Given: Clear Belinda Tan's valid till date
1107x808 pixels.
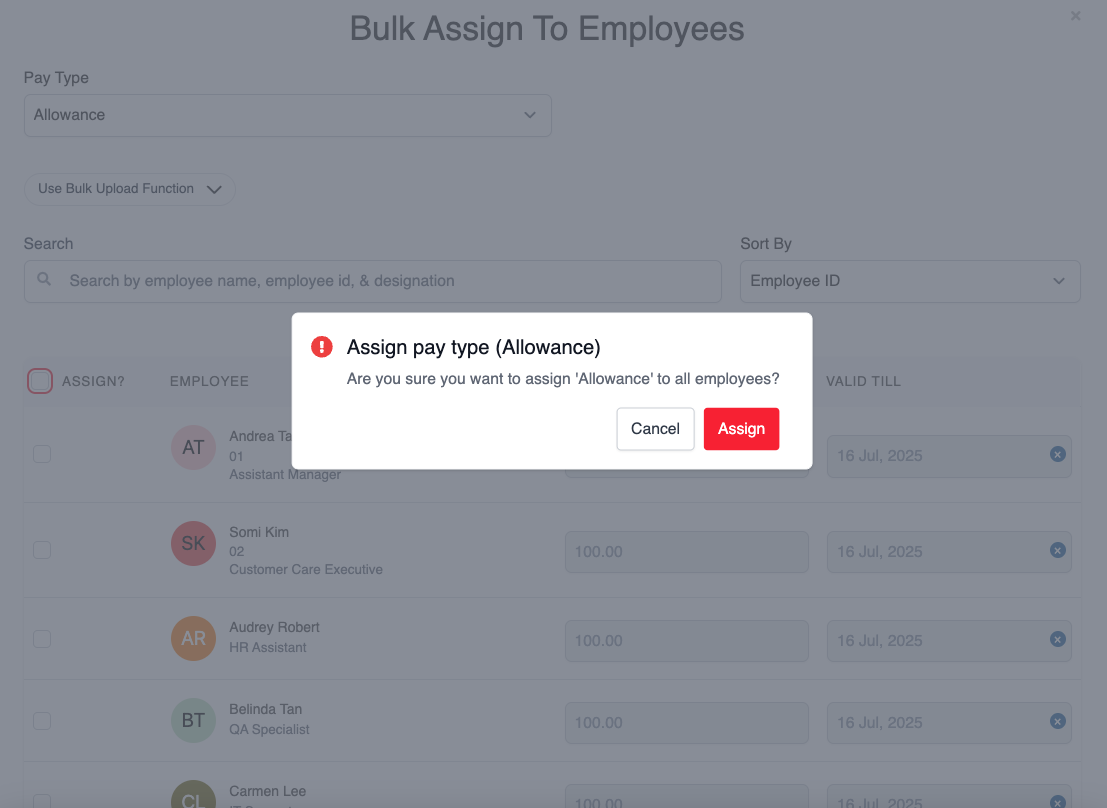Looking at the screenshot, I should 1058,721.
